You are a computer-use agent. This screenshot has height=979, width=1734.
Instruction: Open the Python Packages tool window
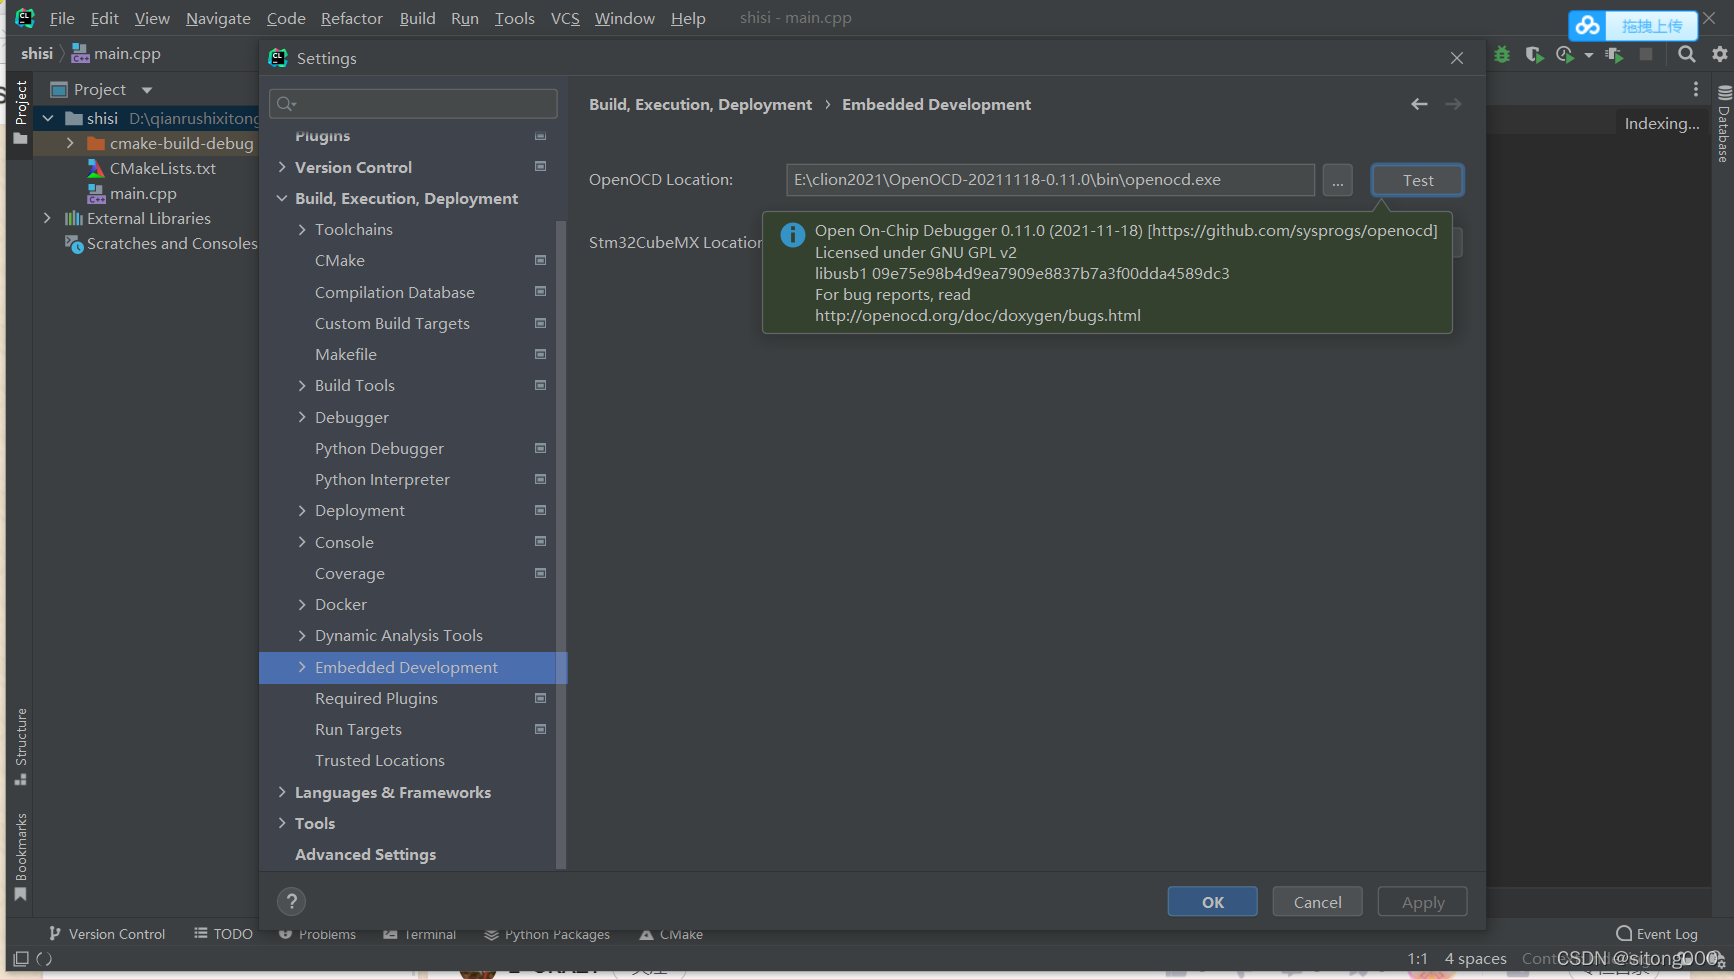tap(547, 934)
